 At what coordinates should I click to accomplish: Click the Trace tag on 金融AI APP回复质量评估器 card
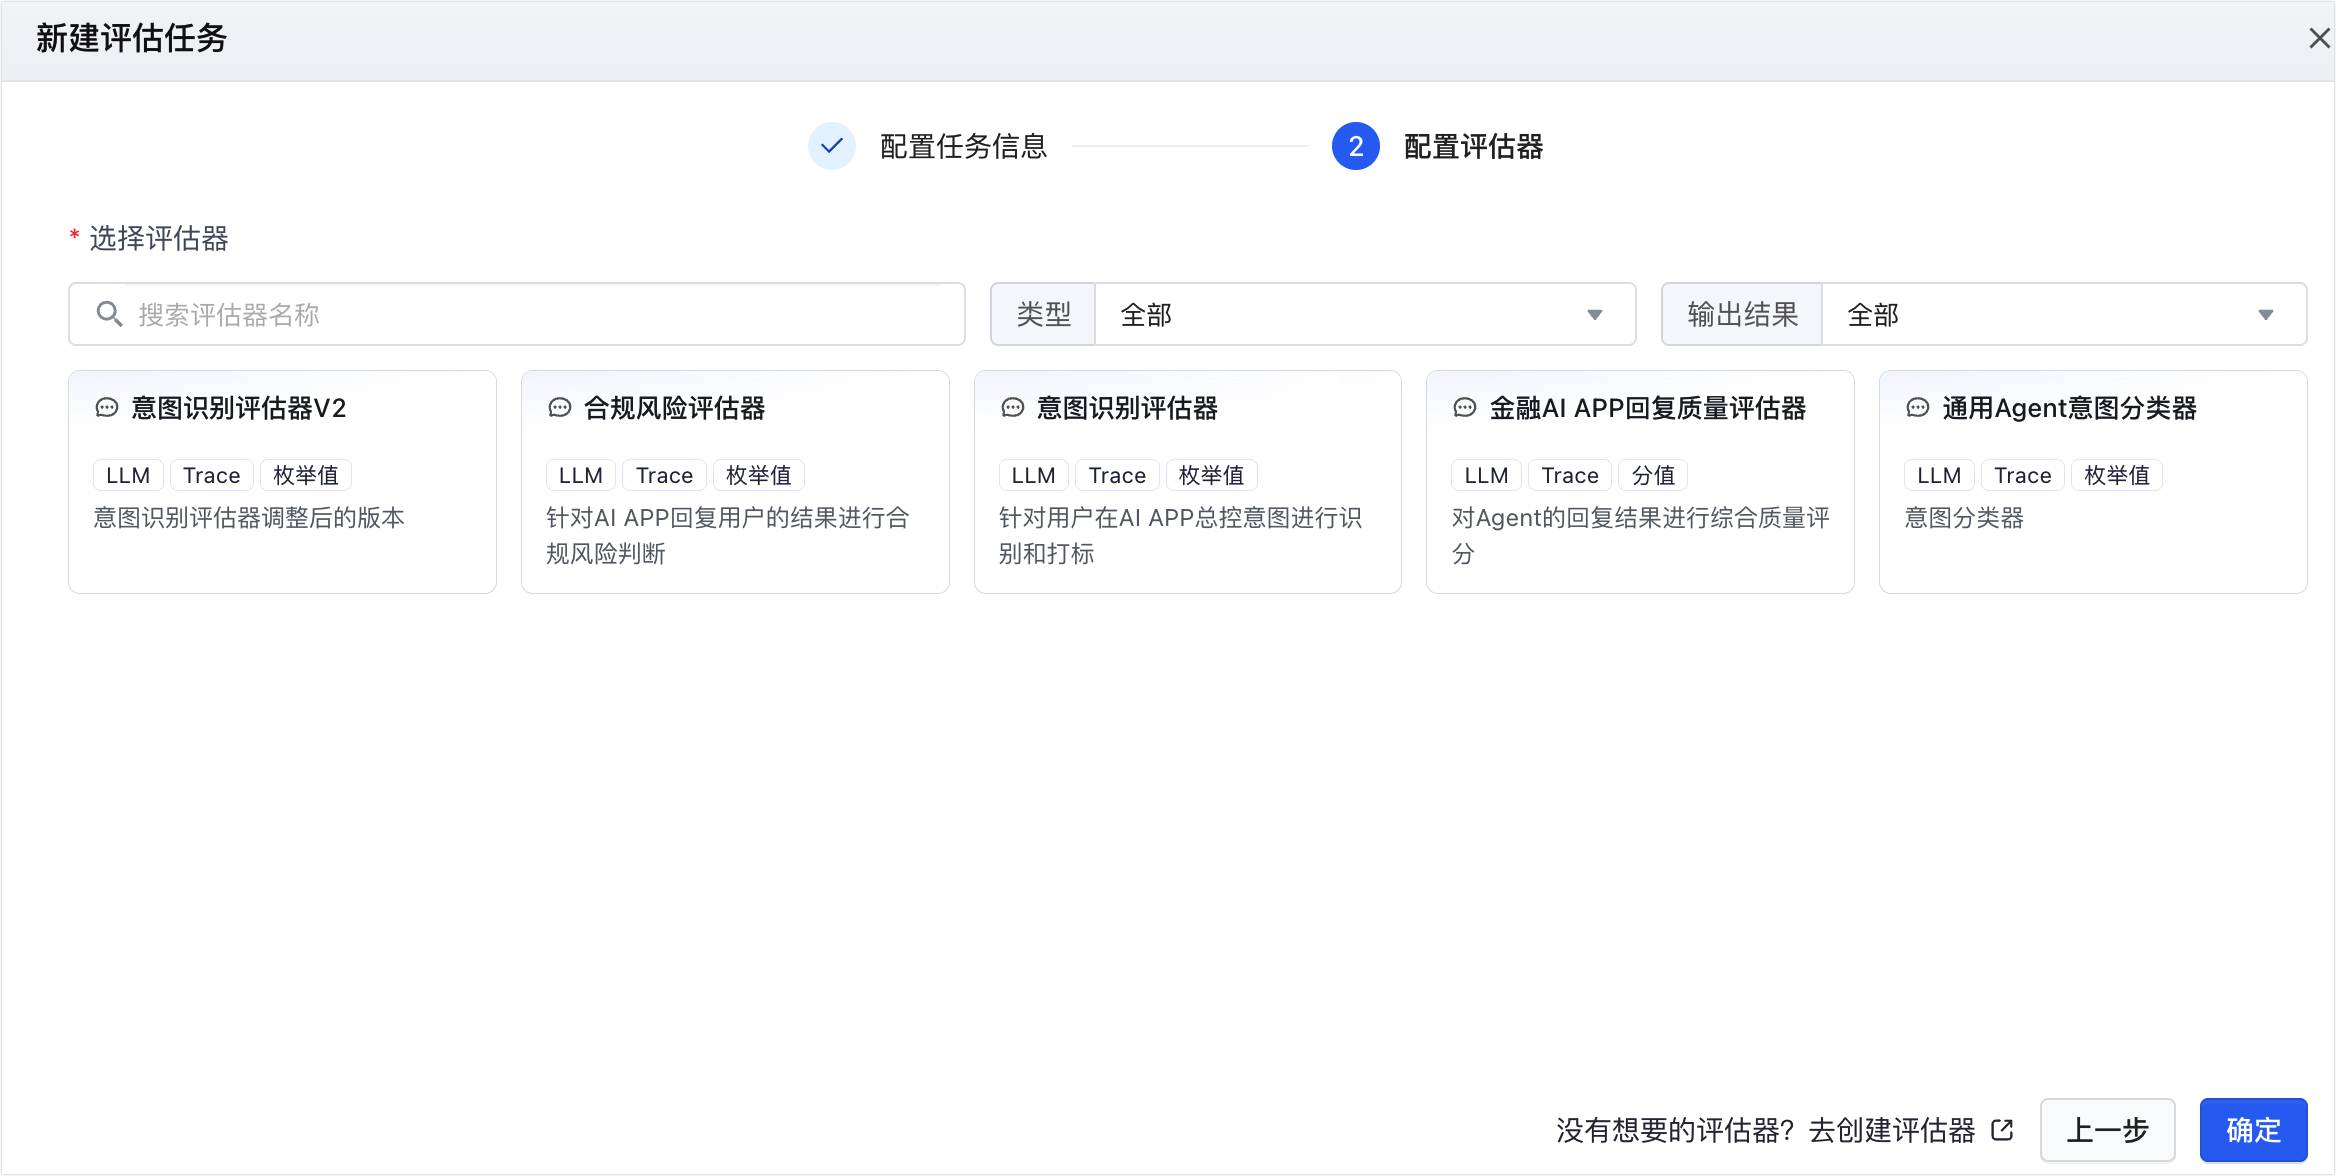(x=1570, y=475)
